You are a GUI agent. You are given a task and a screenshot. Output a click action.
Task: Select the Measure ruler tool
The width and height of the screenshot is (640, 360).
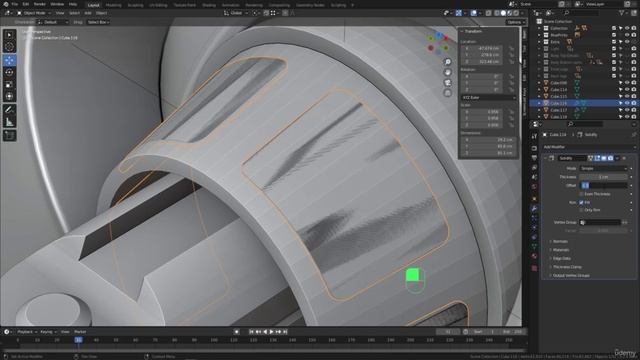pyautogui.click(x=9, y=122)
